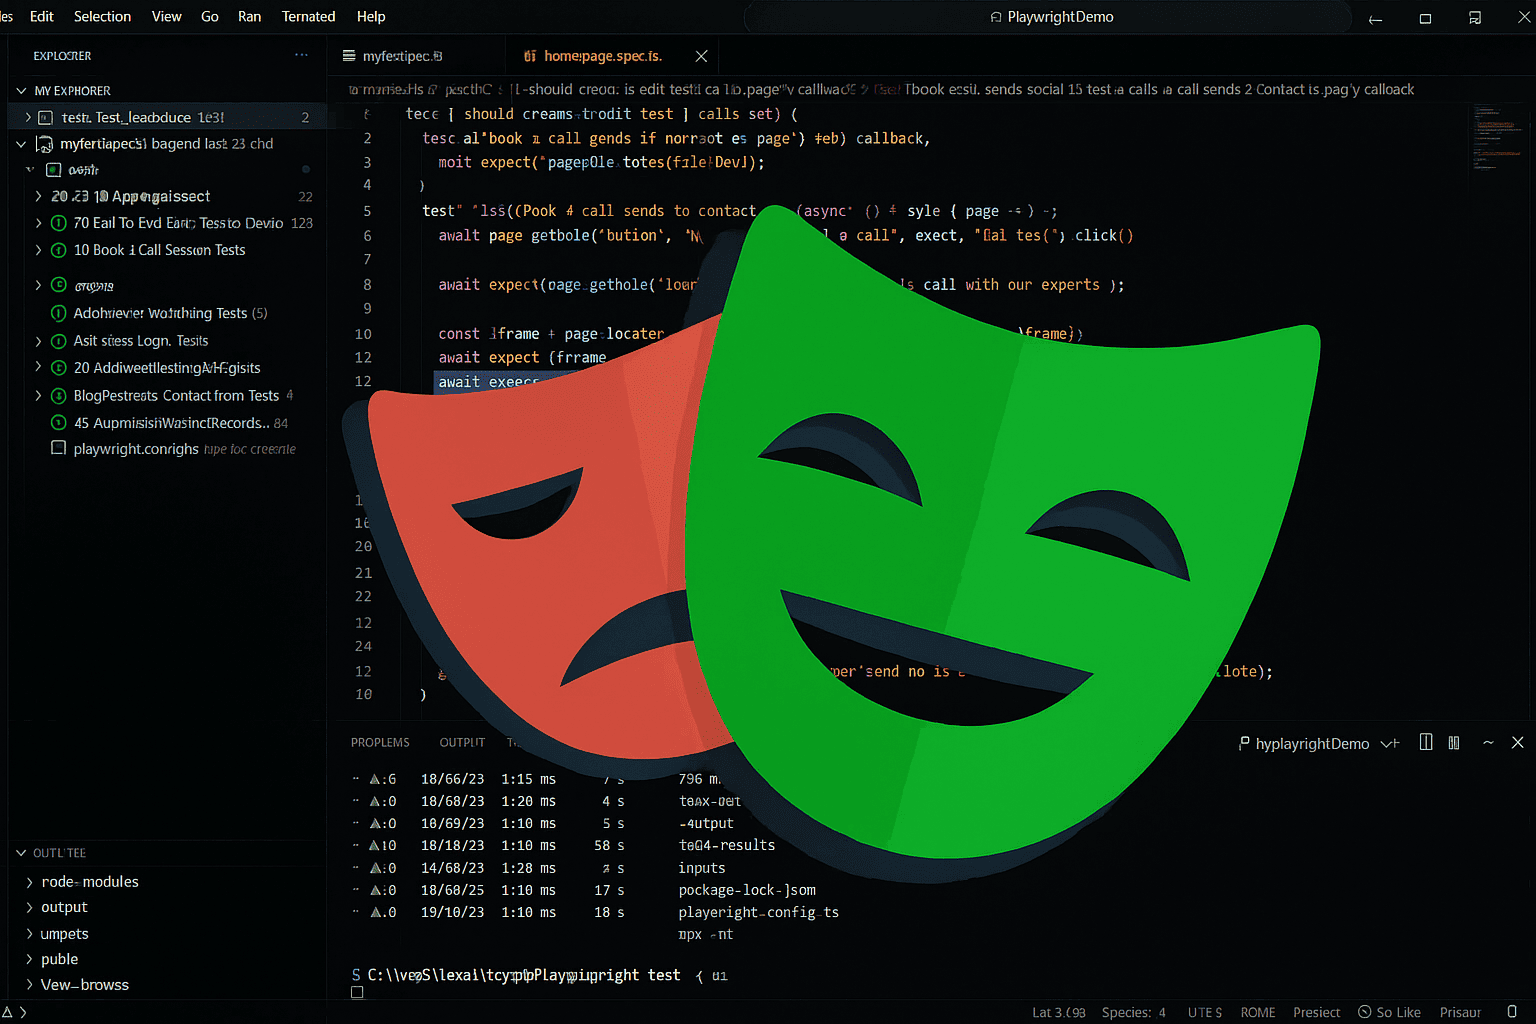Toggle the green checkbox under myfertiapecs folder
The width and height of the screenshot is (1536, 1024).
pyautogui.click(x=54, y=170)
